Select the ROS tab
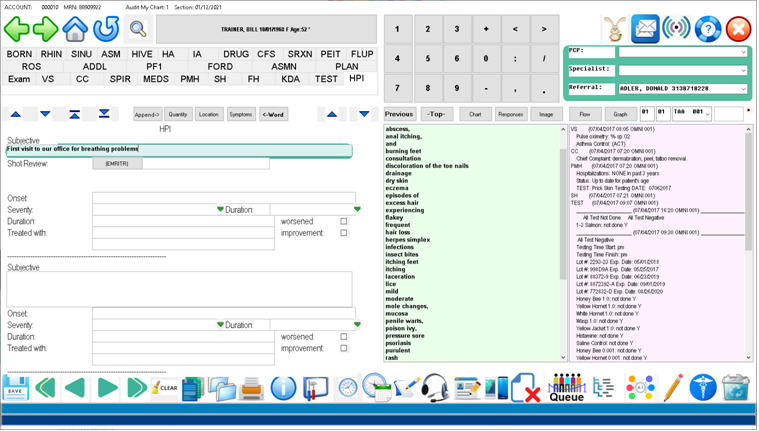 click(31, 67)
